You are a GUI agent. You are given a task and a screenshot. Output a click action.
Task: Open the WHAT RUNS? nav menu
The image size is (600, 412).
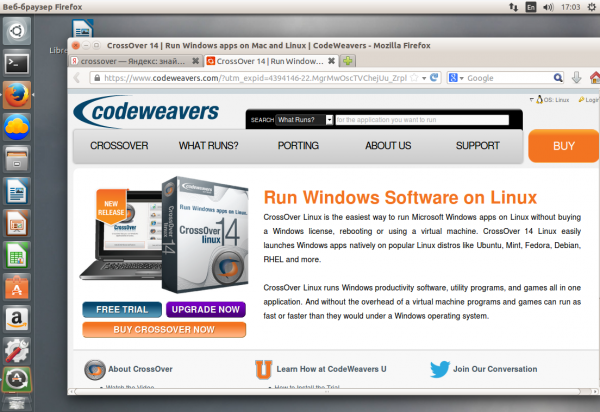coord(209,146)
